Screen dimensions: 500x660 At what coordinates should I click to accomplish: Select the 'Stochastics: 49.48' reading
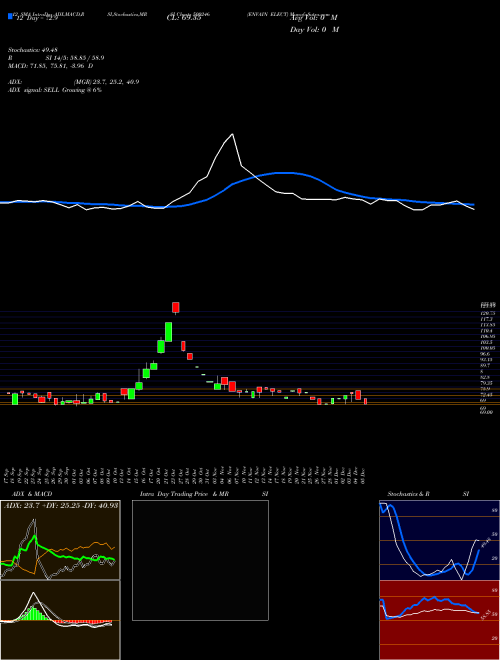pyautogui.click(x=32, y=50)
